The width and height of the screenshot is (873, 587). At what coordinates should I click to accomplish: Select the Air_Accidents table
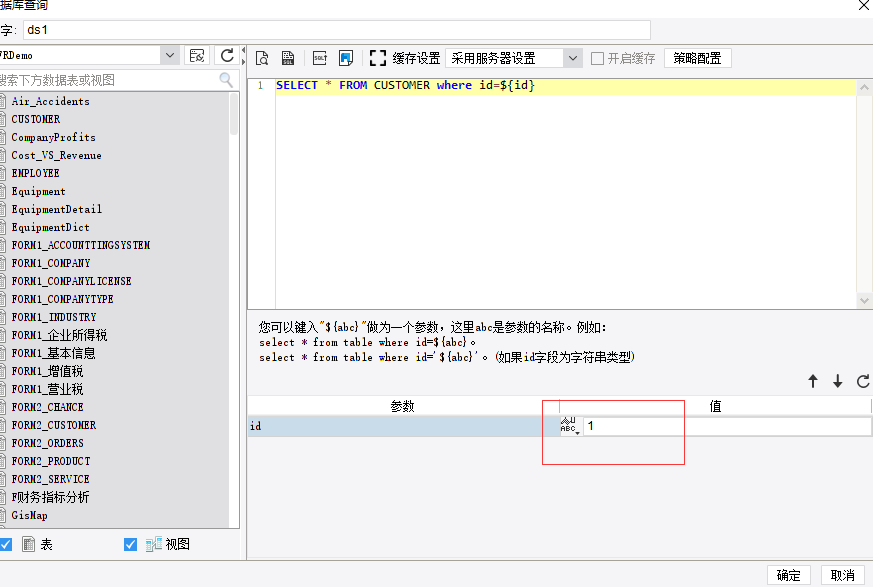50,101
